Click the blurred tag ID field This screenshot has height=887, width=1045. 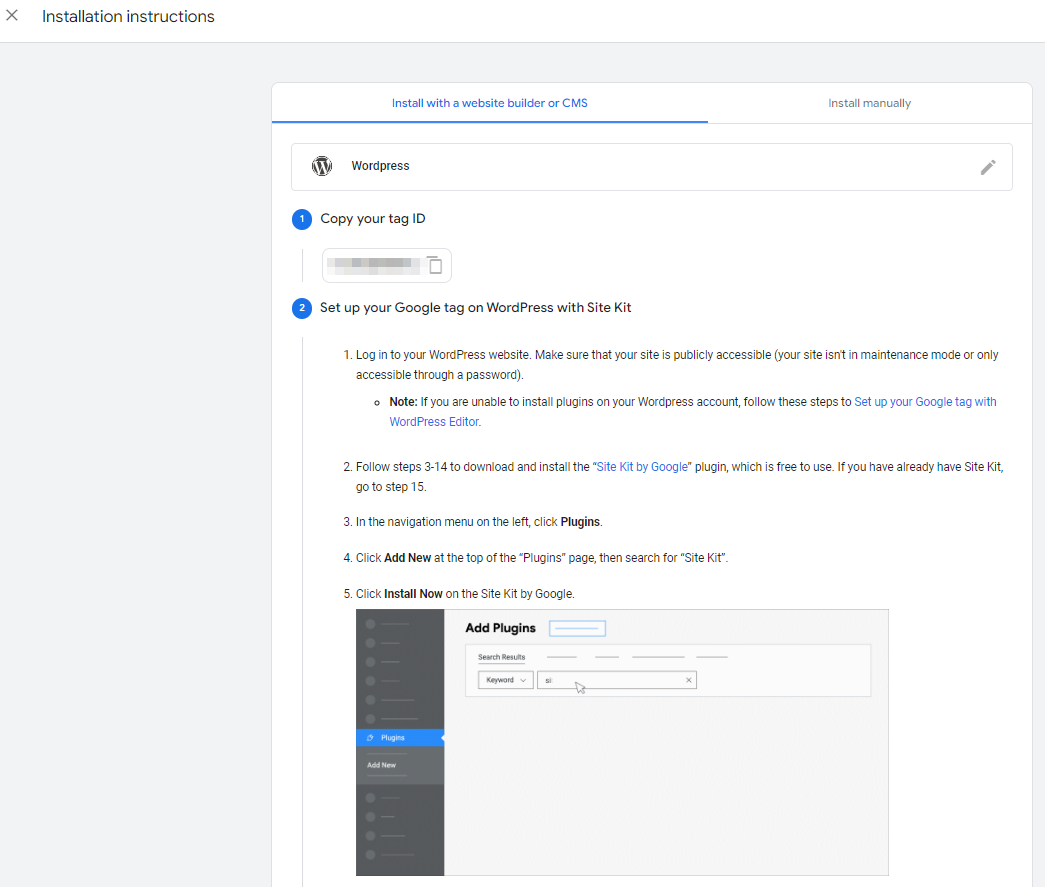[x=387, y=265]
